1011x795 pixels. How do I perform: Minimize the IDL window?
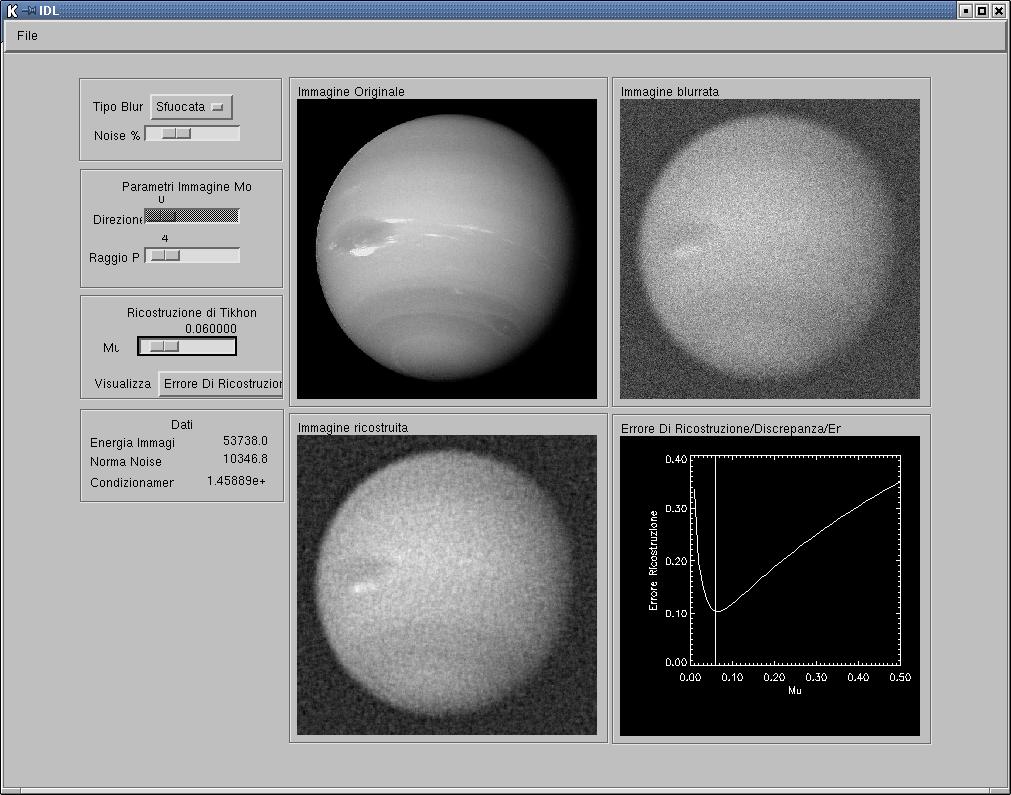(965, 10)
